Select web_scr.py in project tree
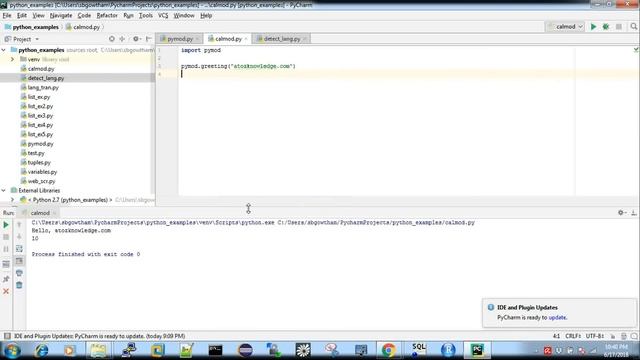640x360 pixels. click(x=41, y=181)
